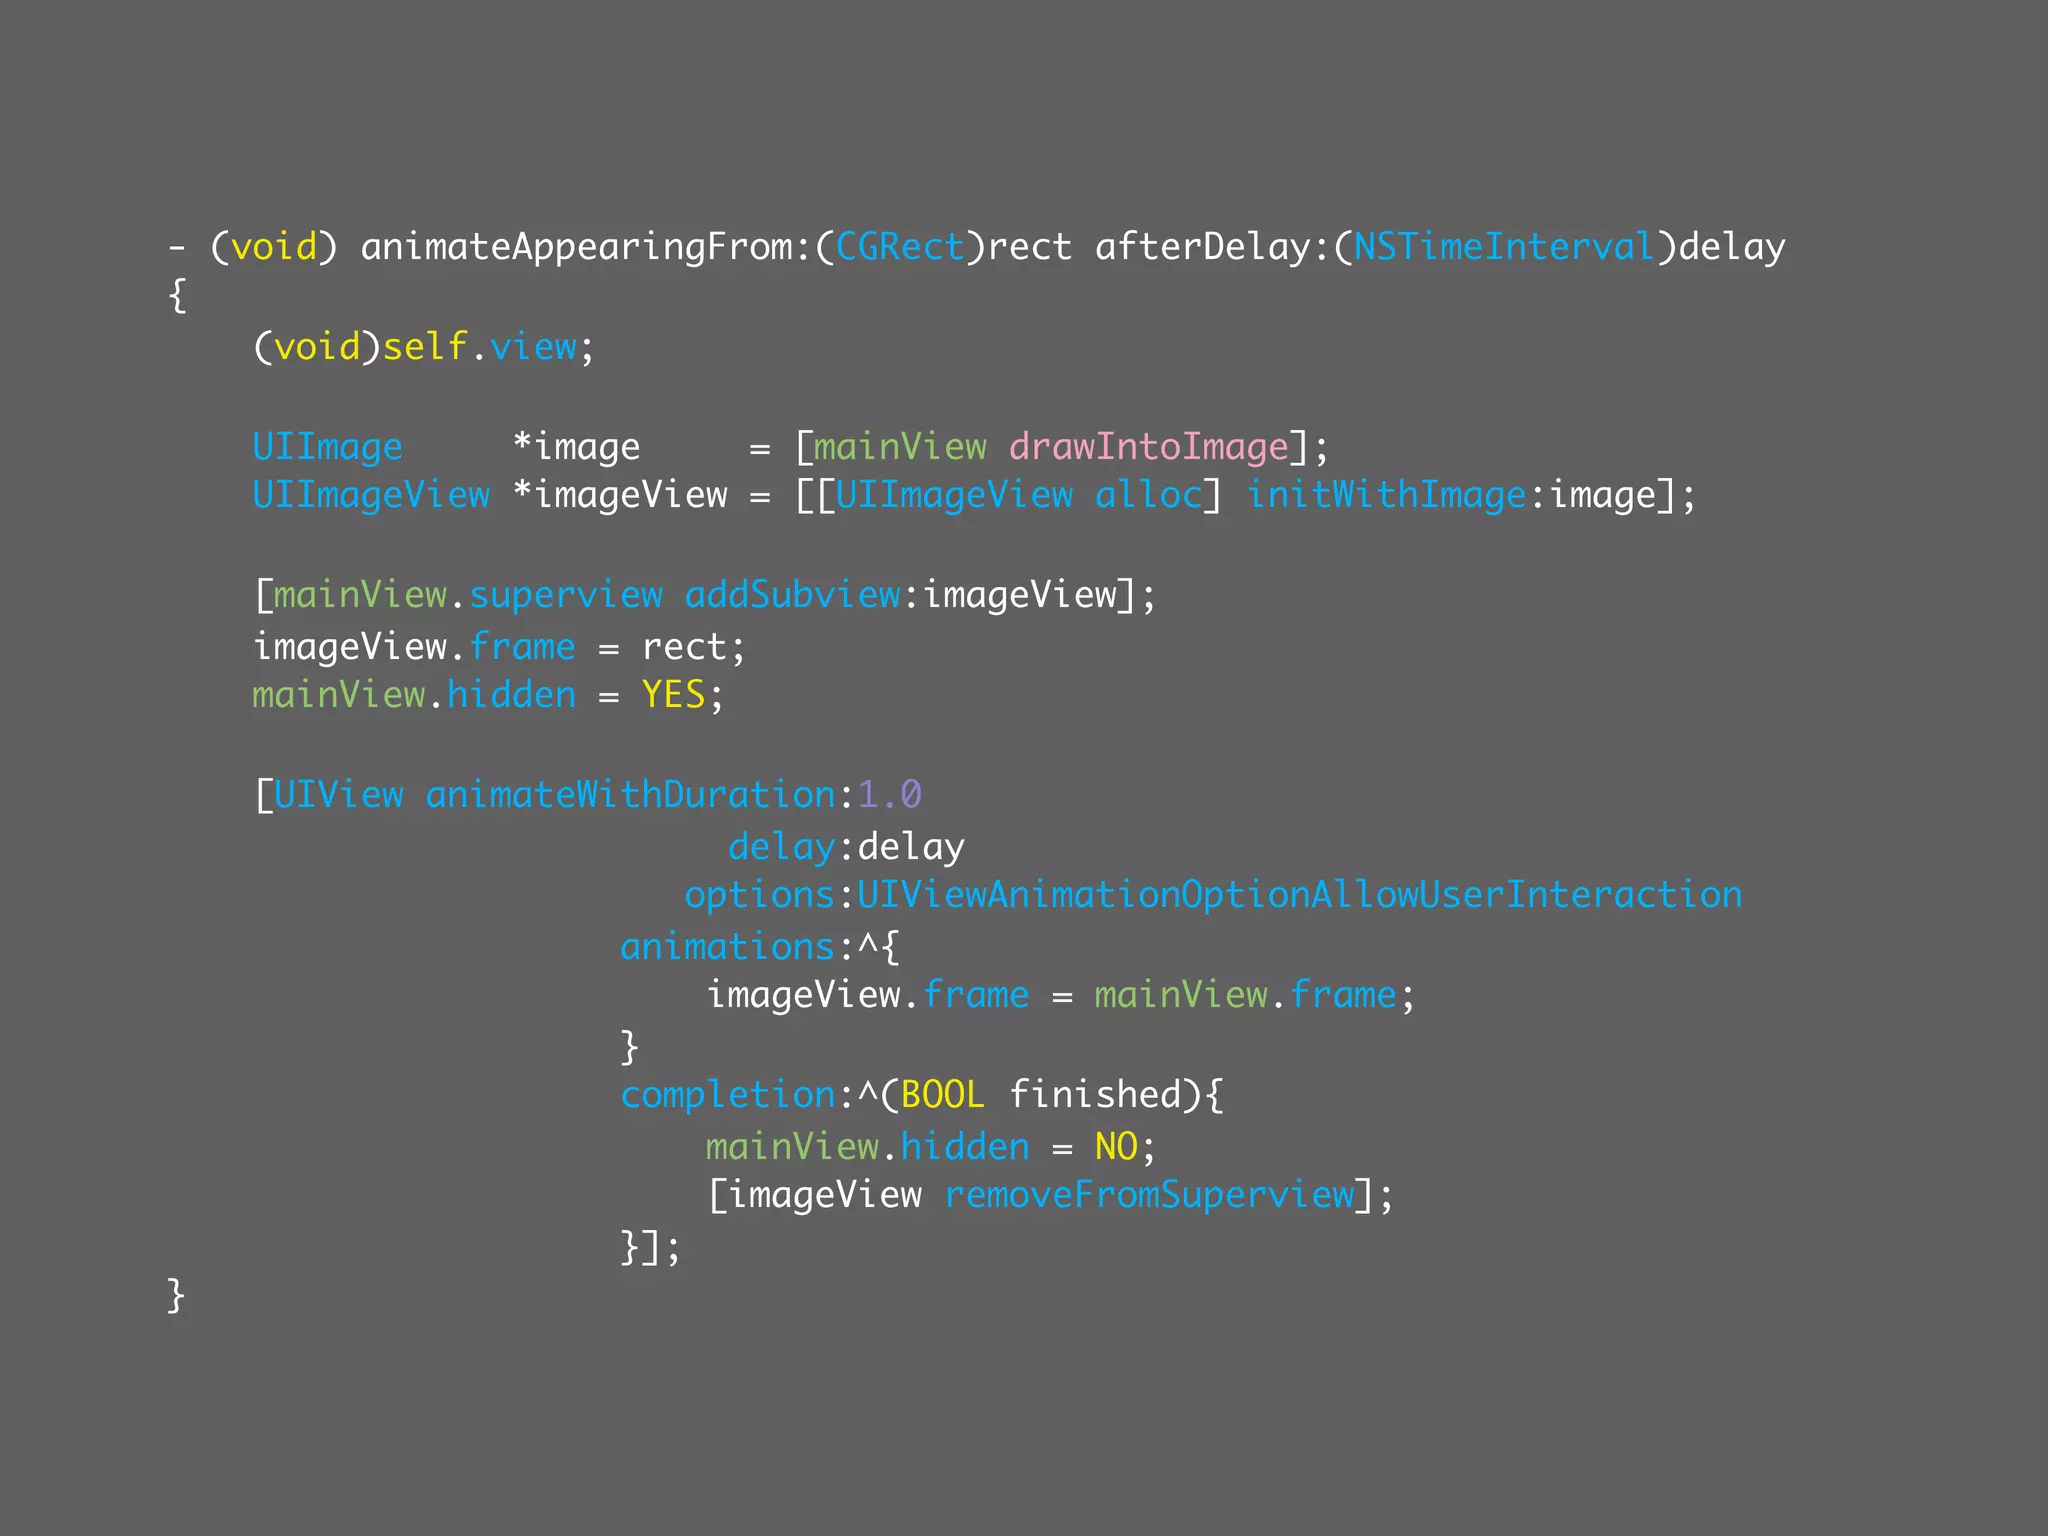Click finished parameter in completion block
The width and height of the screenshot is (2048, 1536).
[1094, 1094]
